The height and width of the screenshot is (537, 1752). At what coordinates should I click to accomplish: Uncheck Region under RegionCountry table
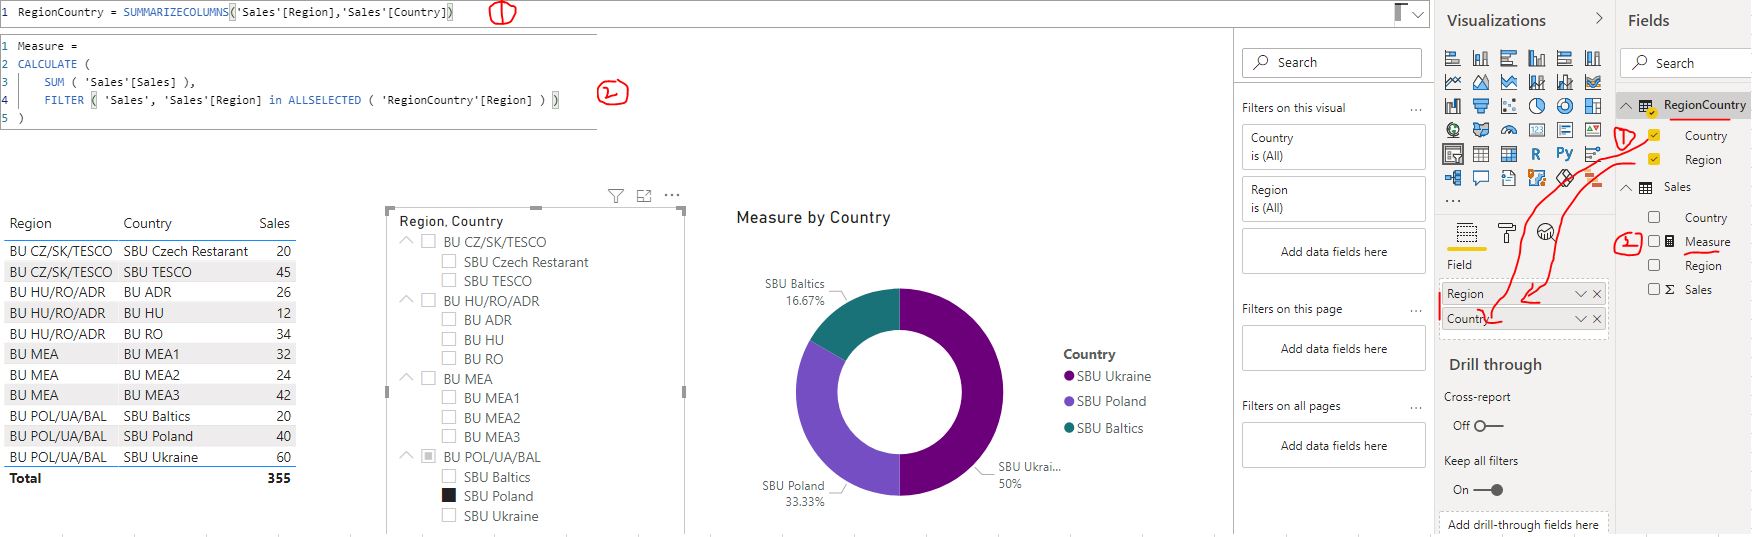(x=1654, y=159)
